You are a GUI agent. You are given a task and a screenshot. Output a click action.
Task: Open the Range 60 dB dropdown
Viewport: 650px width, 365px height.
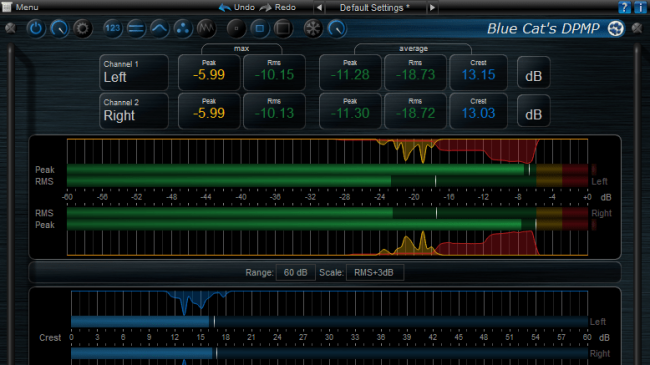tap(296, 273)
